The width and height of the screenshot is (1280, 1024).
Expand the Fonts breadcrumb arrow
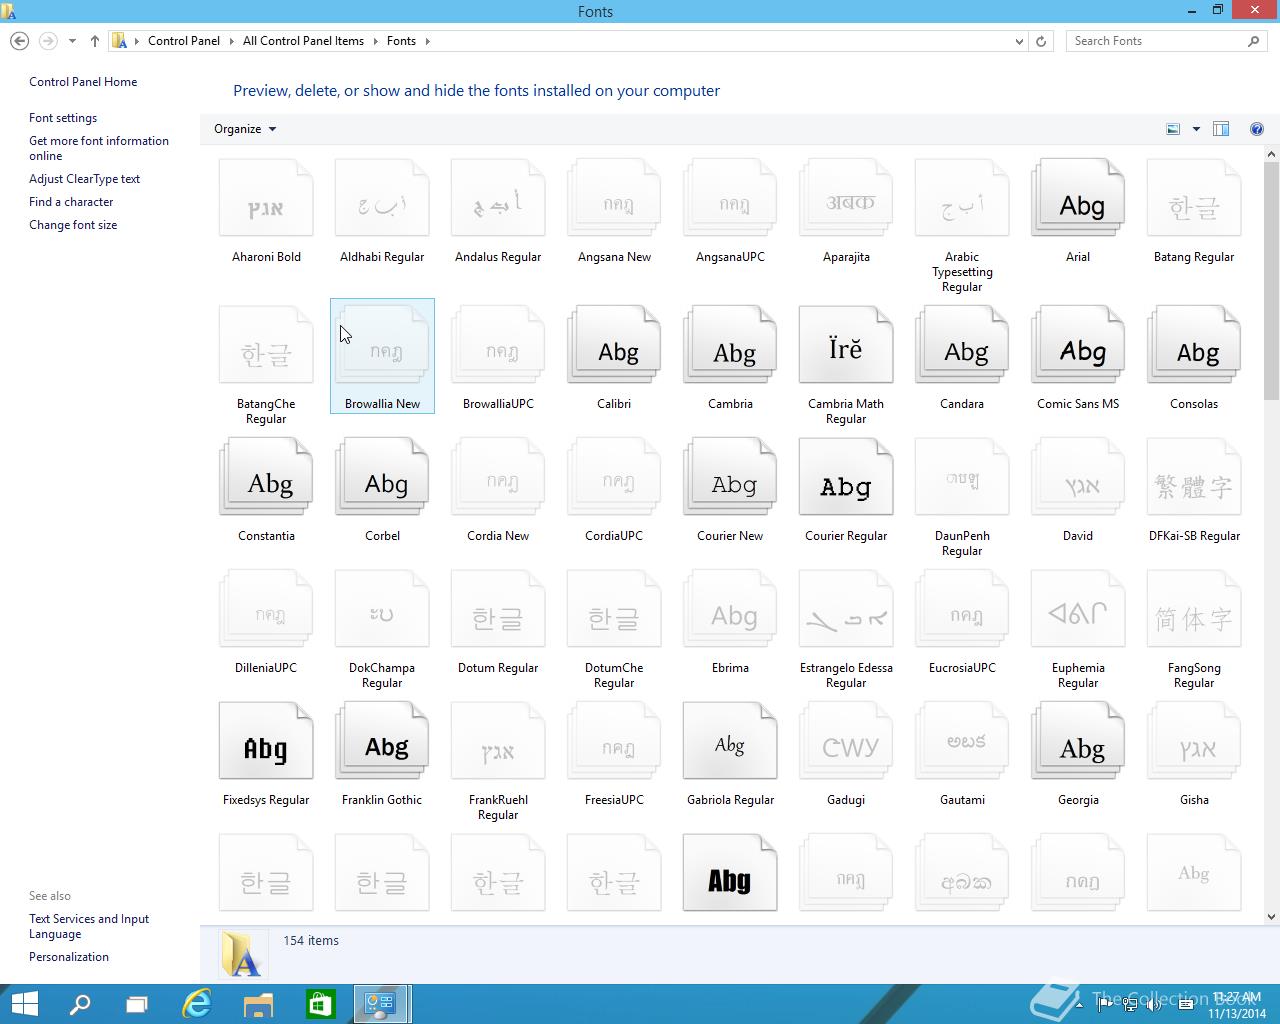[x=427, y=41]
